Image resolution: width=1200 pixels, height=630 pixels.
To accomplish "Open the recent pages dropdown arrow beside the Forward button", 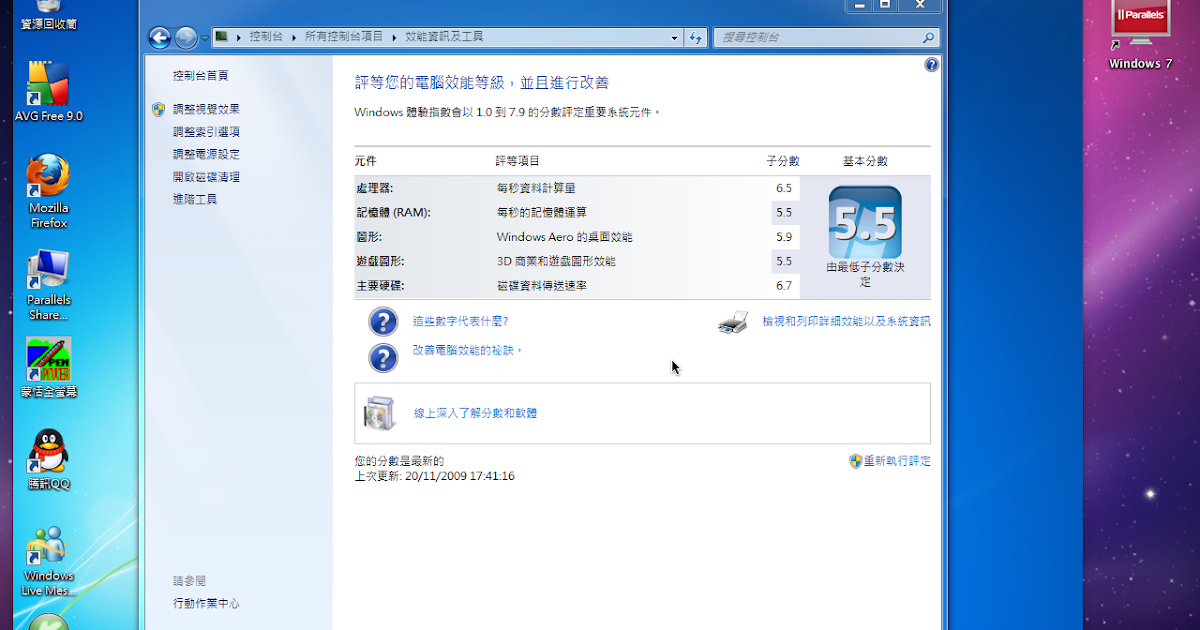I will (x=204, y=38).
